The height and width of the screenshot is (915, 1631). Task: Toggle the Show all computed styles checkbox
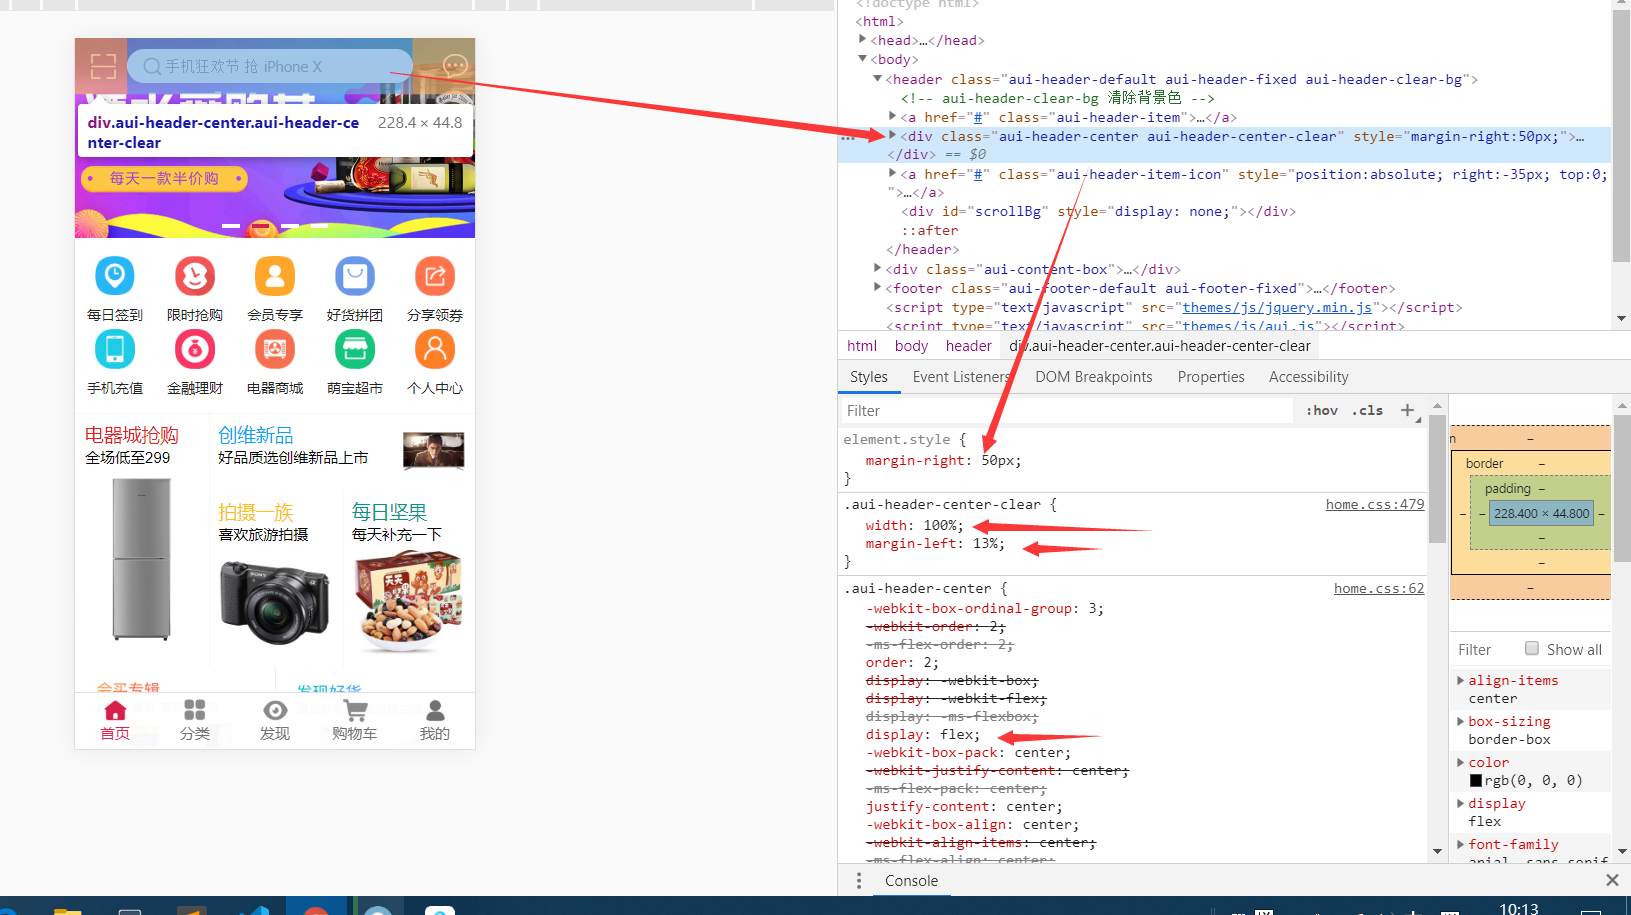[1531, 648]
